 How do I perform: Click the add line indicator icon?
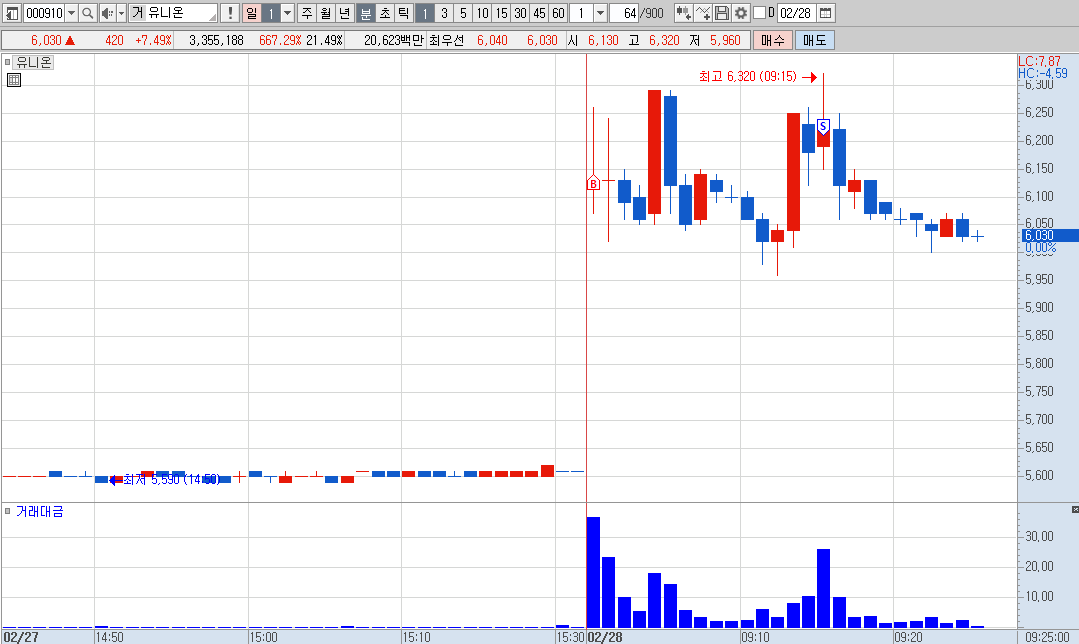pos(703,13)
